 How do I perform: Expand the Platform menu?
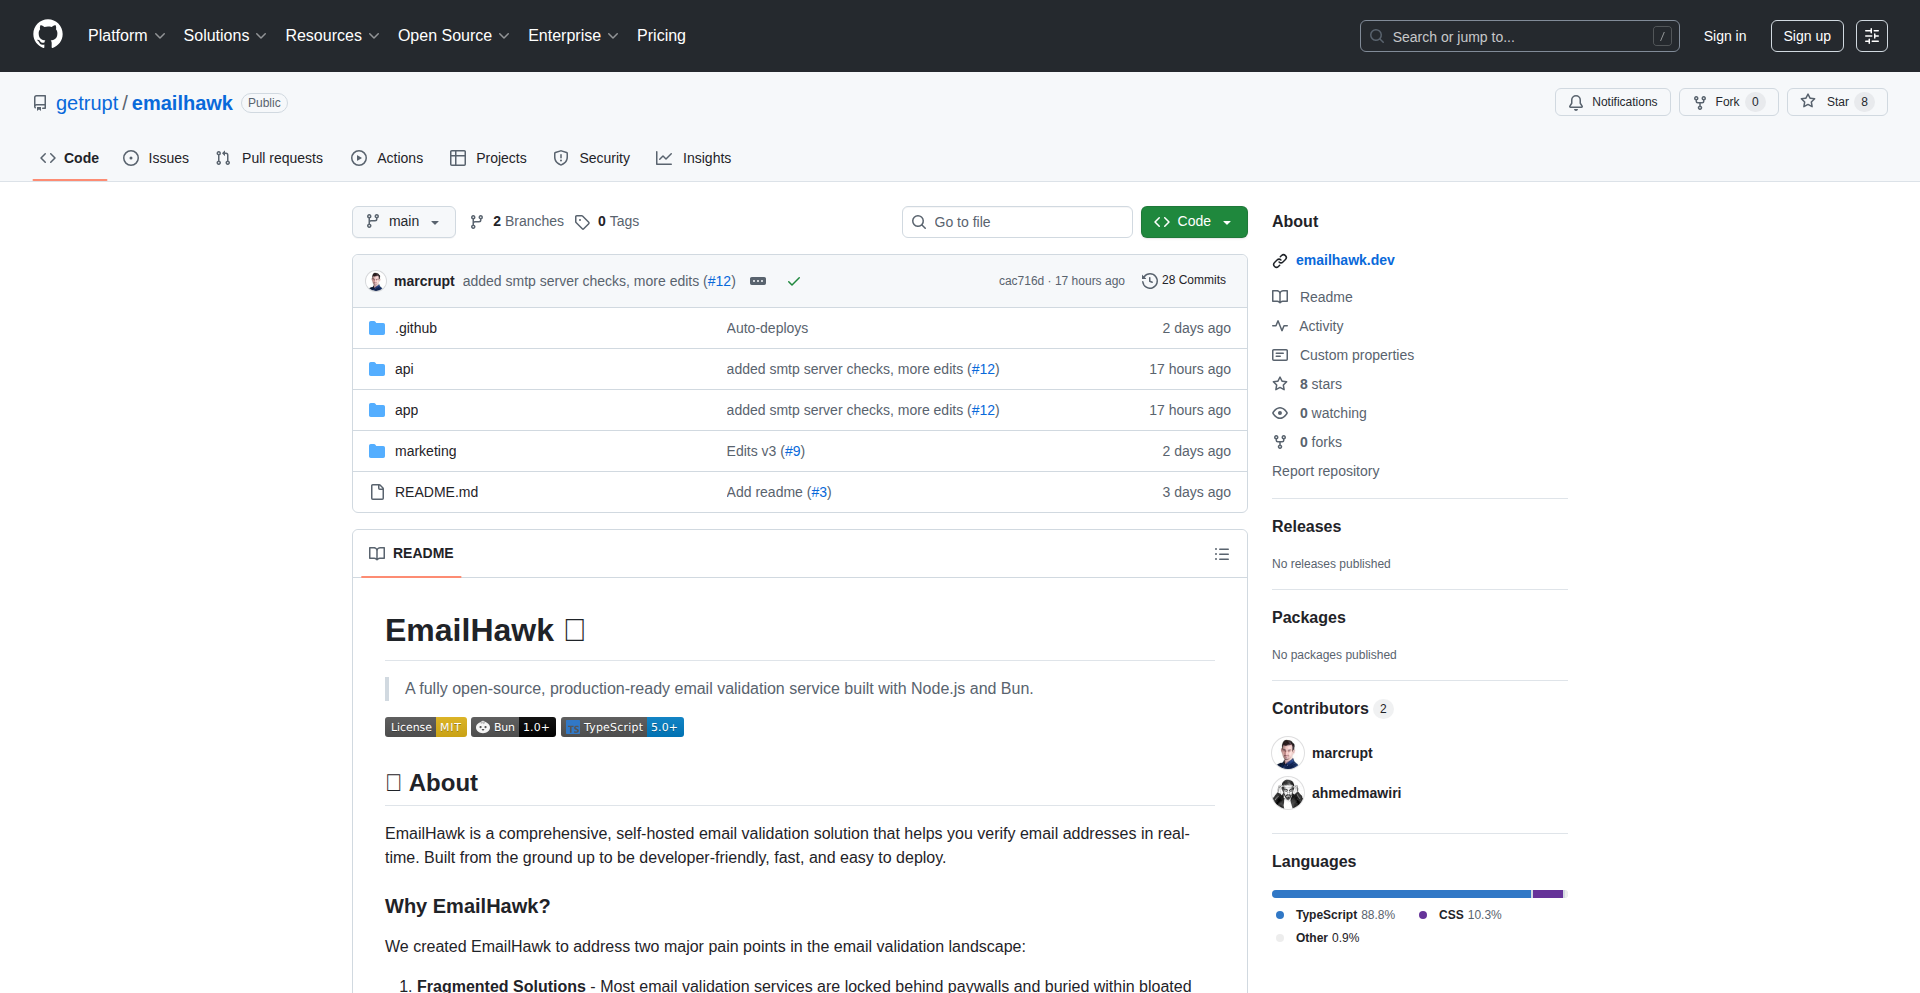pos(126,36)
